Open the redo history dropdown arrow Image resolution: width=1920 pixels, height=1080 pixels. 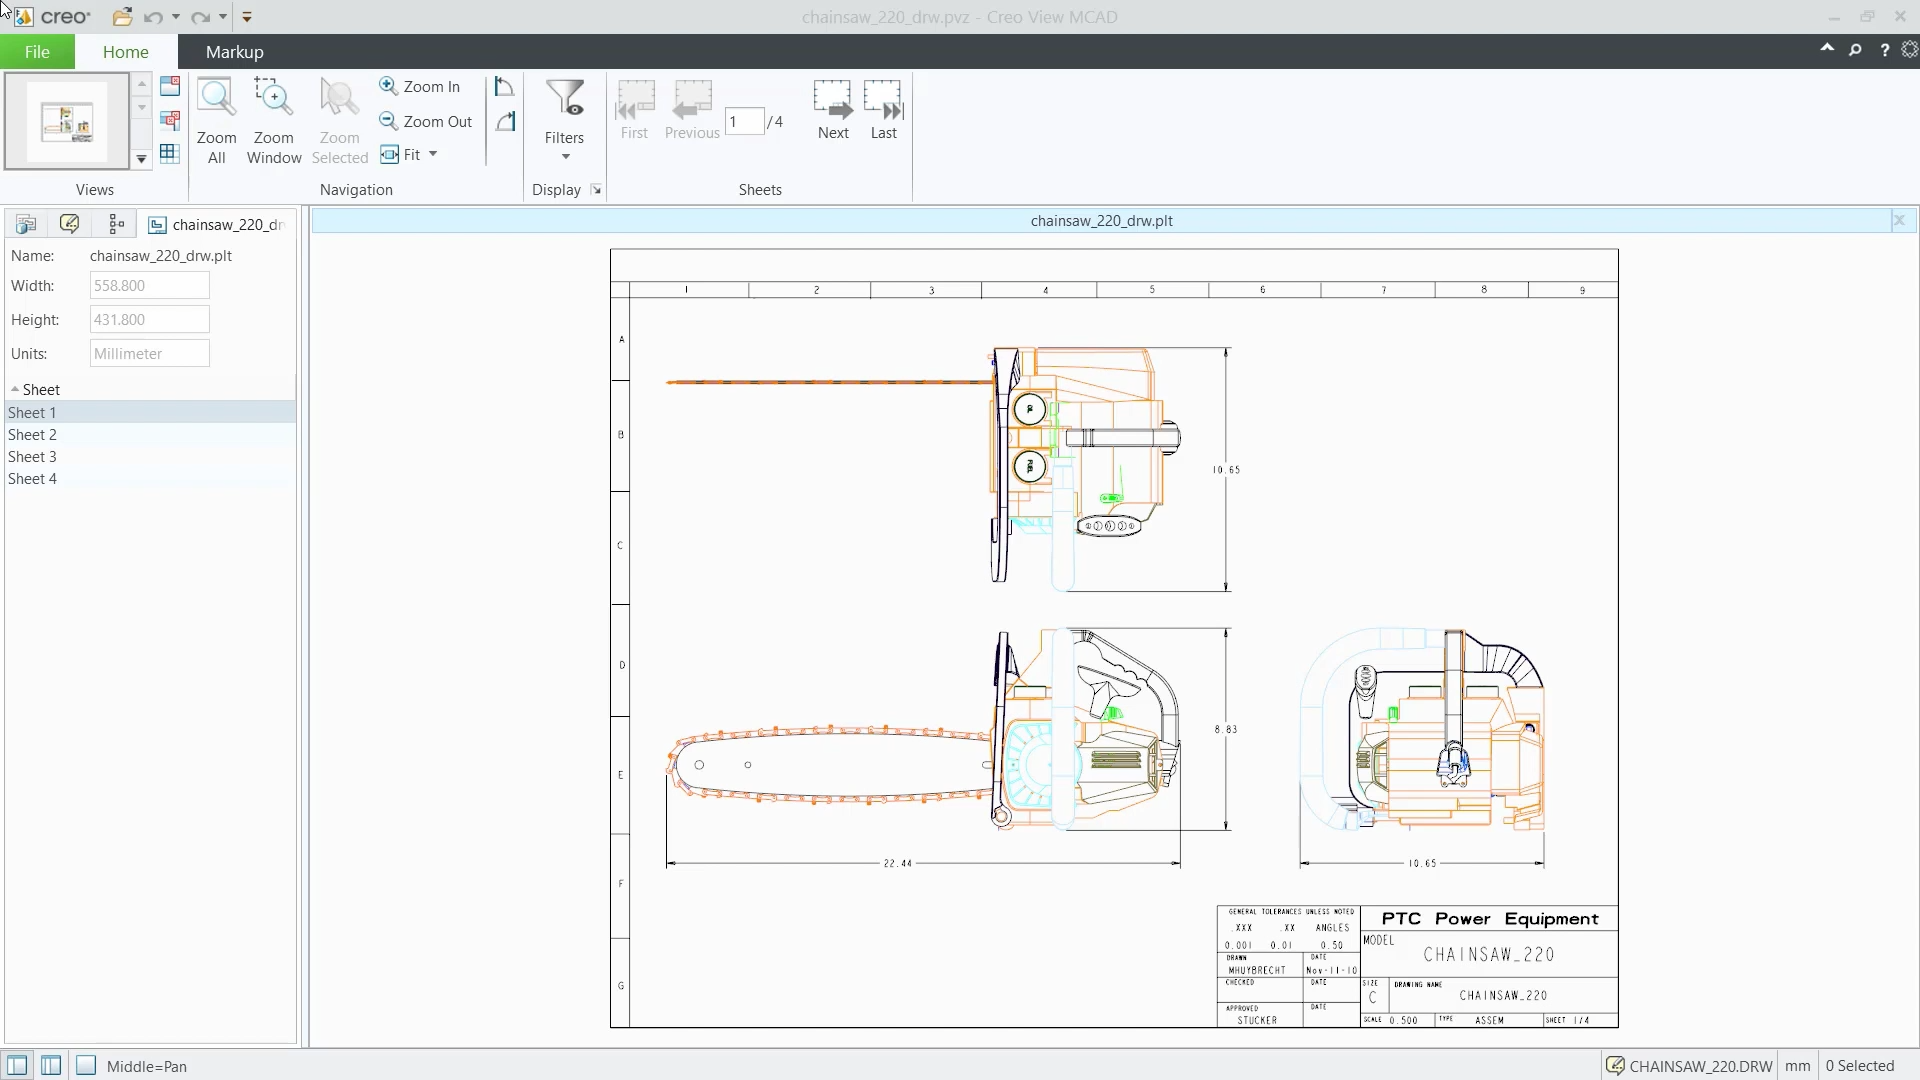(223, 17)
